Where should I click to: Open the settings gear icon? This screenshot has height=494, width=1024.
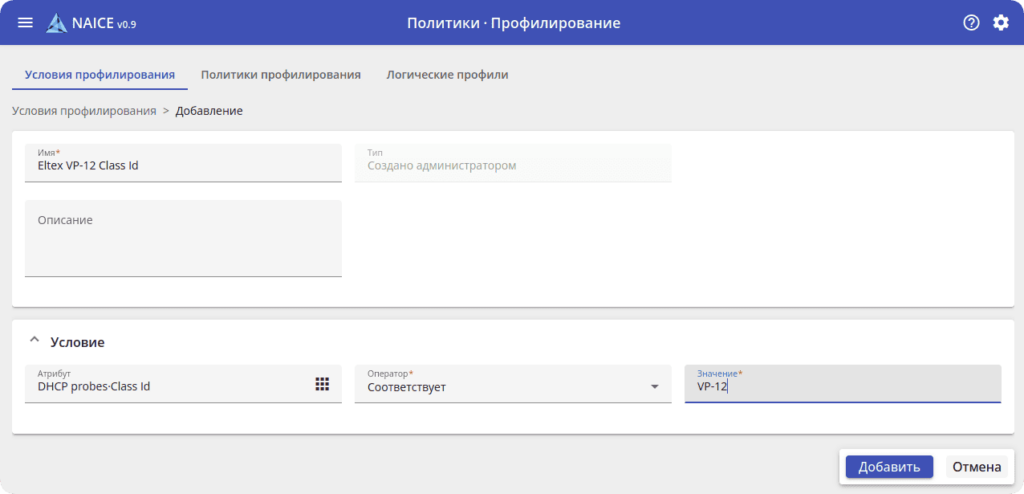pos(1000,23)
